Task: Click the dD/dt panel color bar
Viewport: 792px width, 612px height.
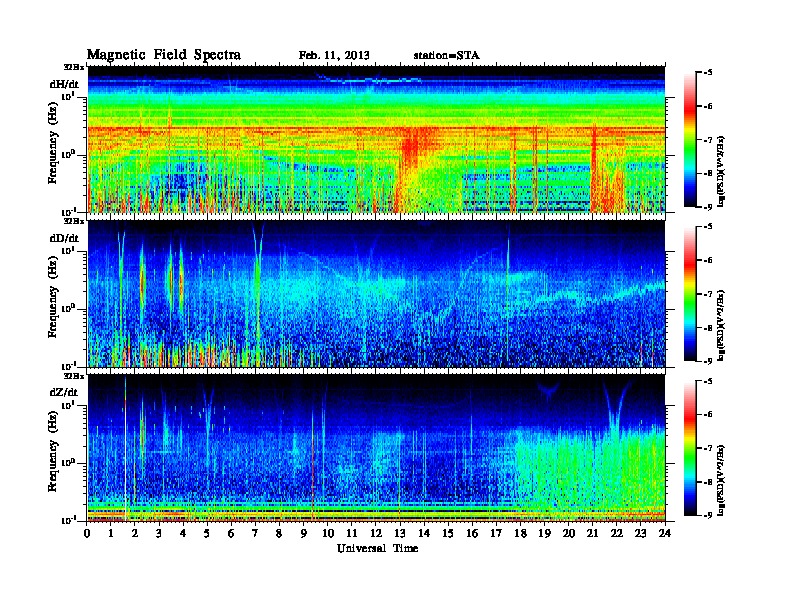Action: [x=690, y=293]
